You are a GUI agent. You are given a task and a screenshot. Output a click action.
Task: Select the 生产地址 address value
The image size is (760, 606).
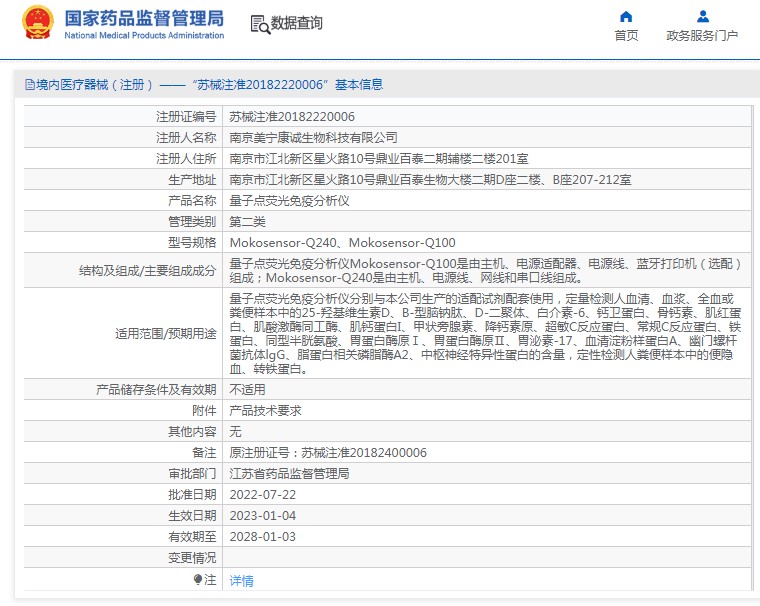coord(430,180)
